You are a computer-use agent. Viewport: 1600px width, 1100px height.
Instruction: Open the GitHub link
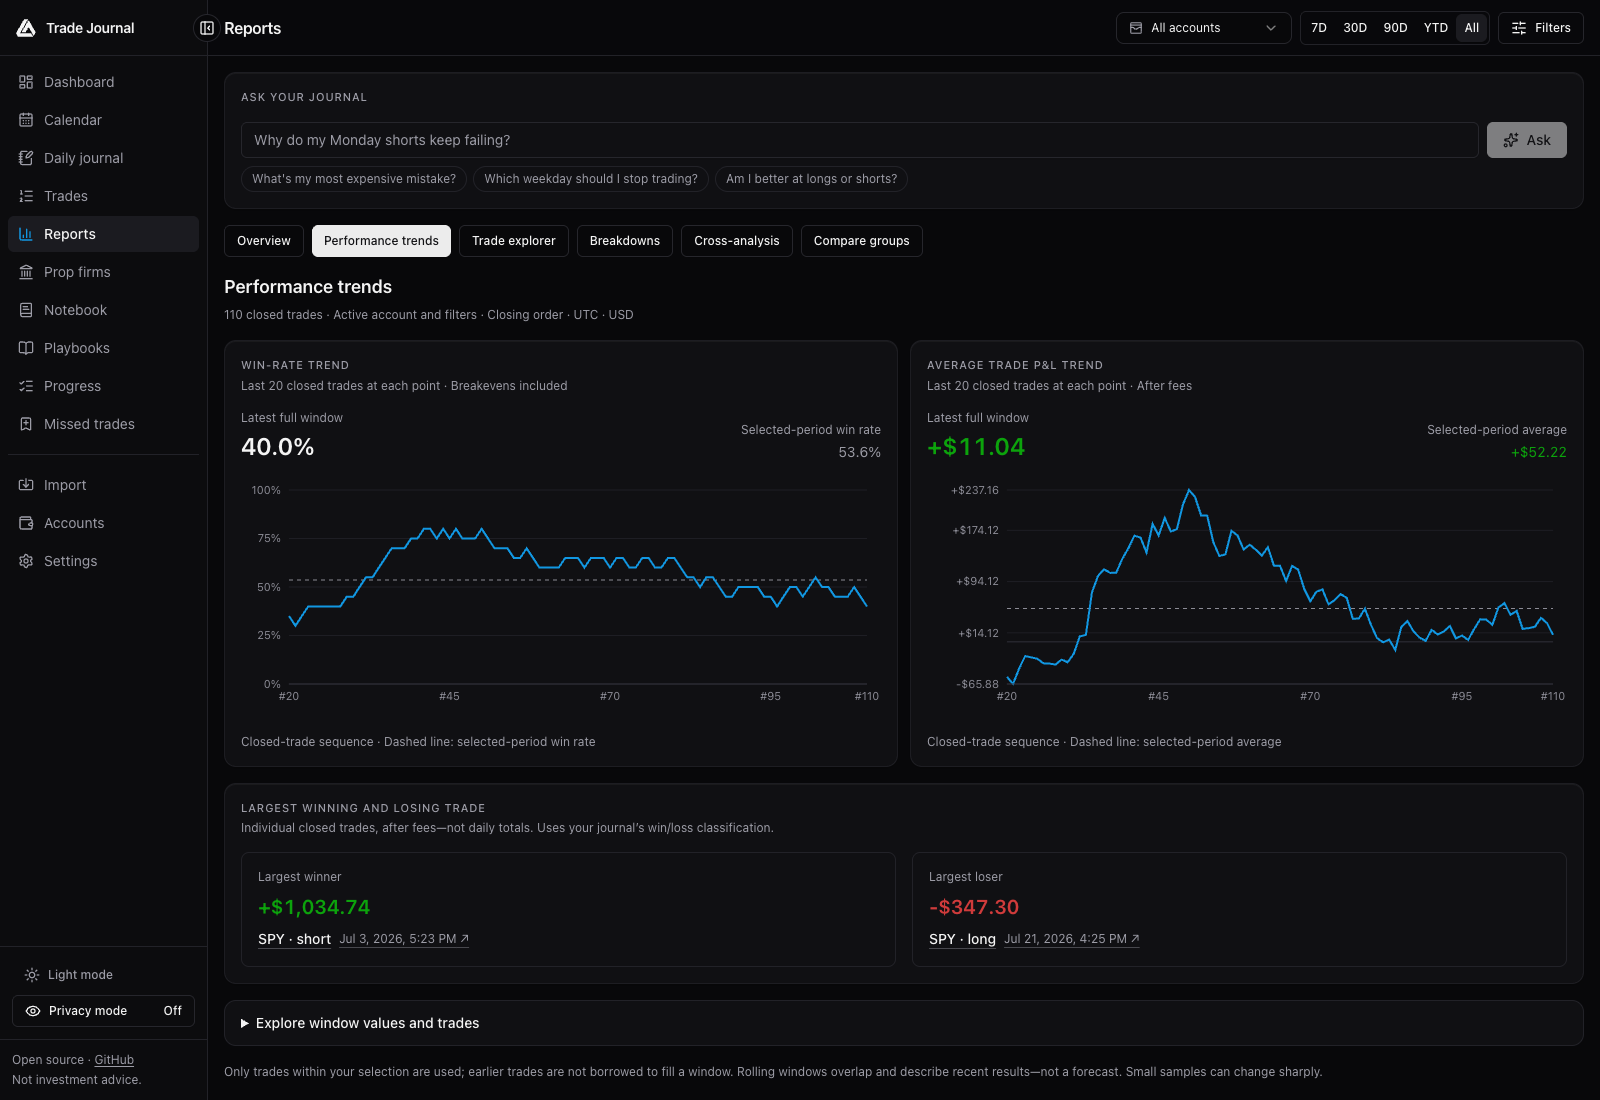pyautogui.click(x=114, y=1060)
